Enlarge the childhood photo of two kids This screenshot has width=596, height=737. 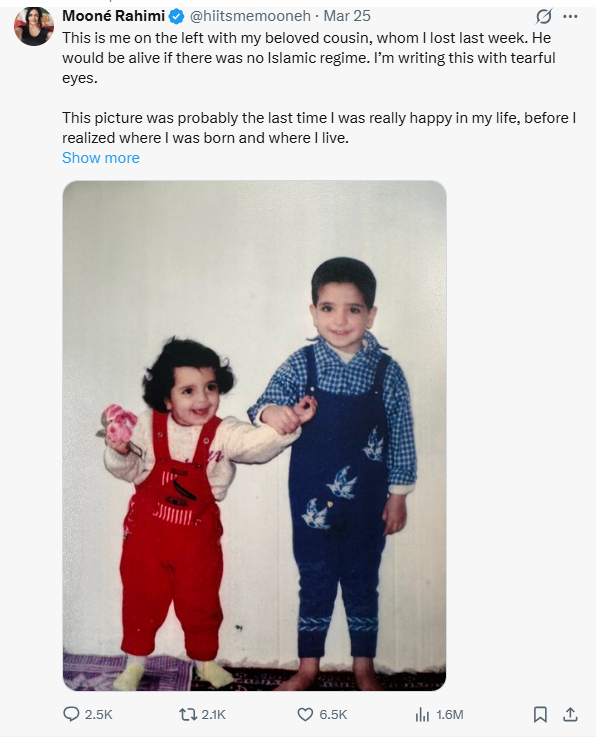254,436
